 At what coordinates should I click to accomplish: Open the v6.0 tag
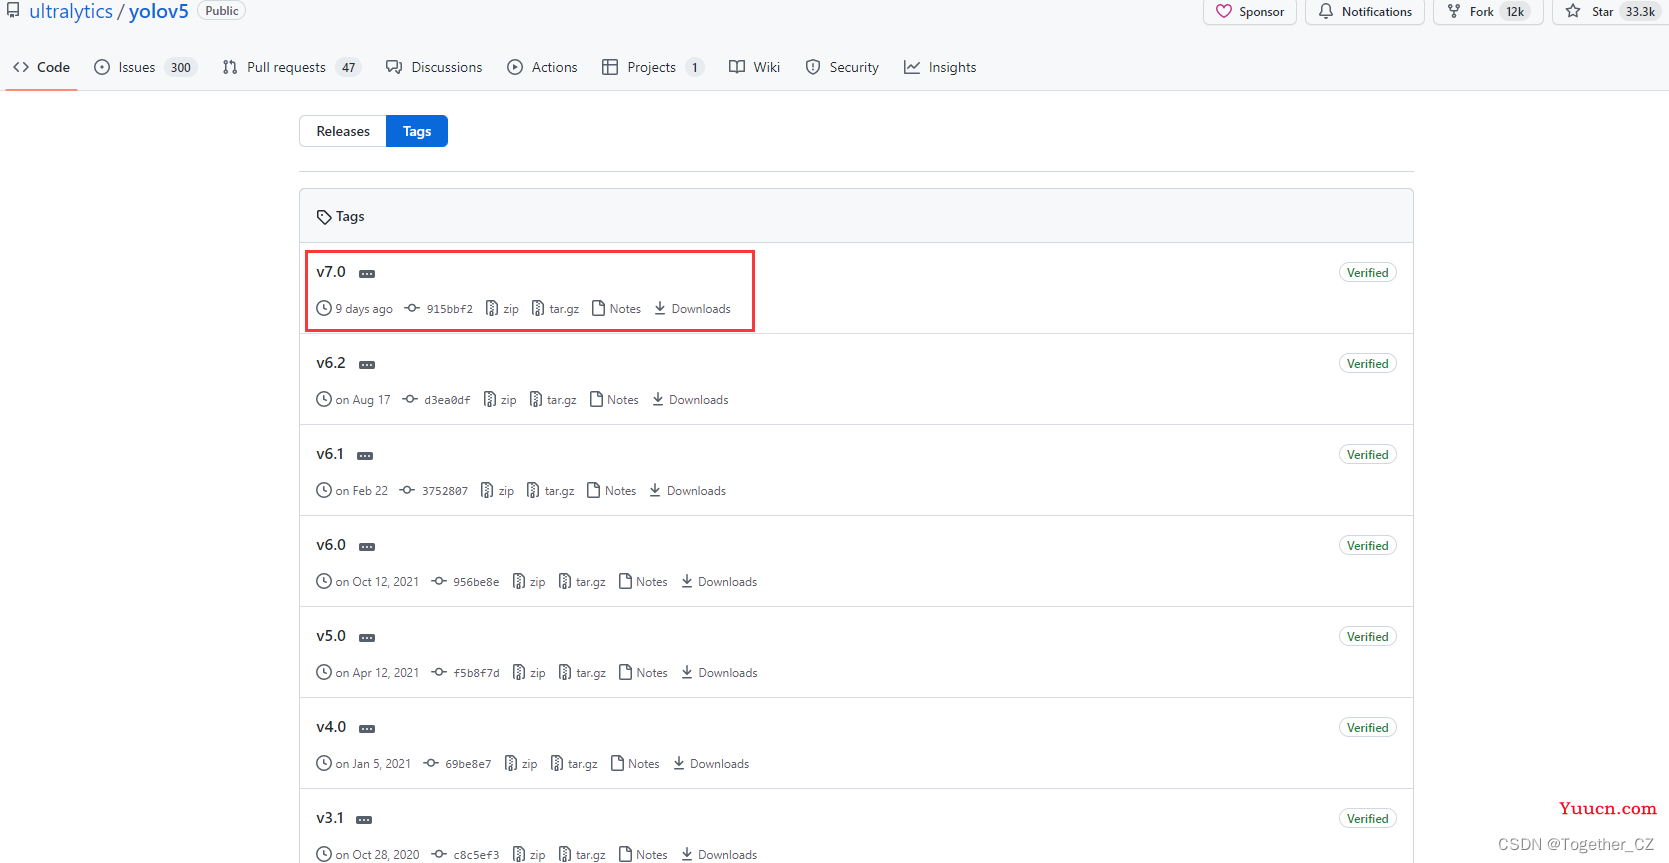(331, 545)
